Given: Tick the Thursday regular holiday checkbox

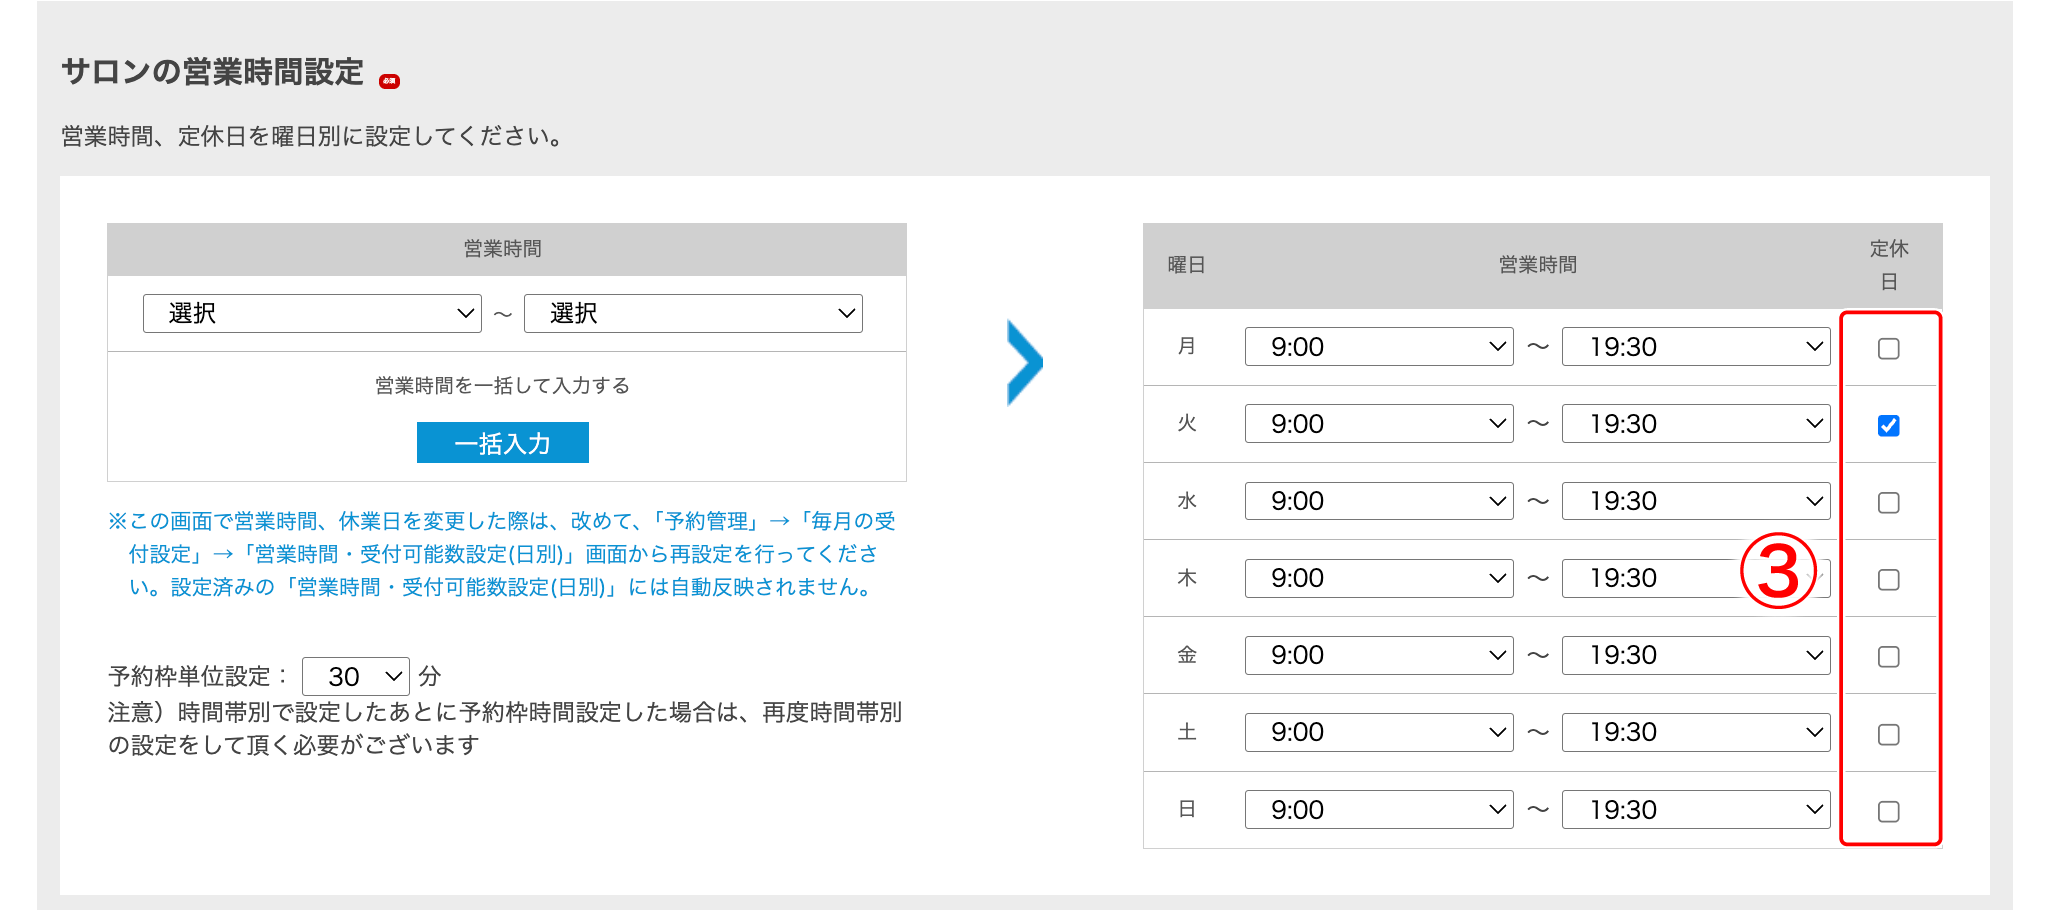Looking at the screenshot, I should pos(1888,579).
